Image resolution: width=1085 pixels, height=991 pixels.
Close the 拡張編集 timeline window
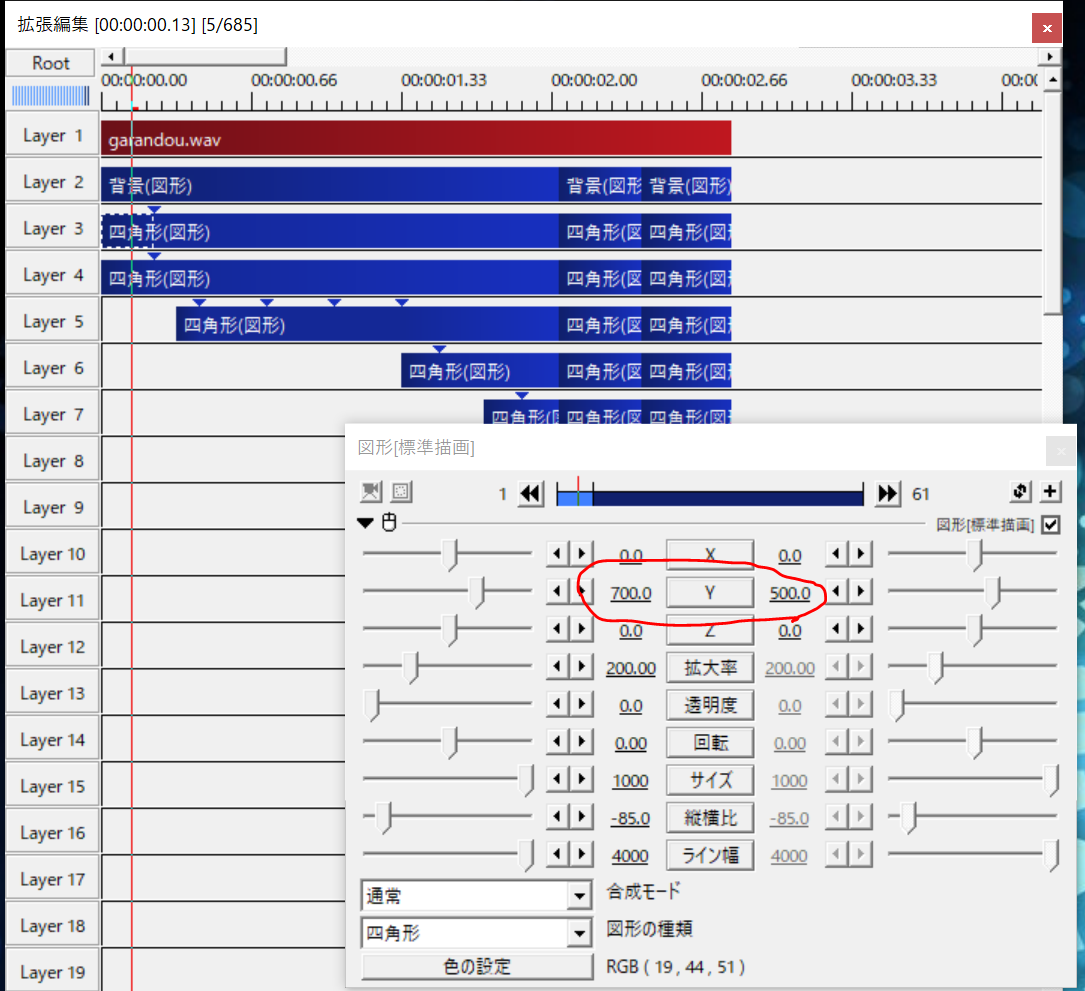click(1047, 28)
